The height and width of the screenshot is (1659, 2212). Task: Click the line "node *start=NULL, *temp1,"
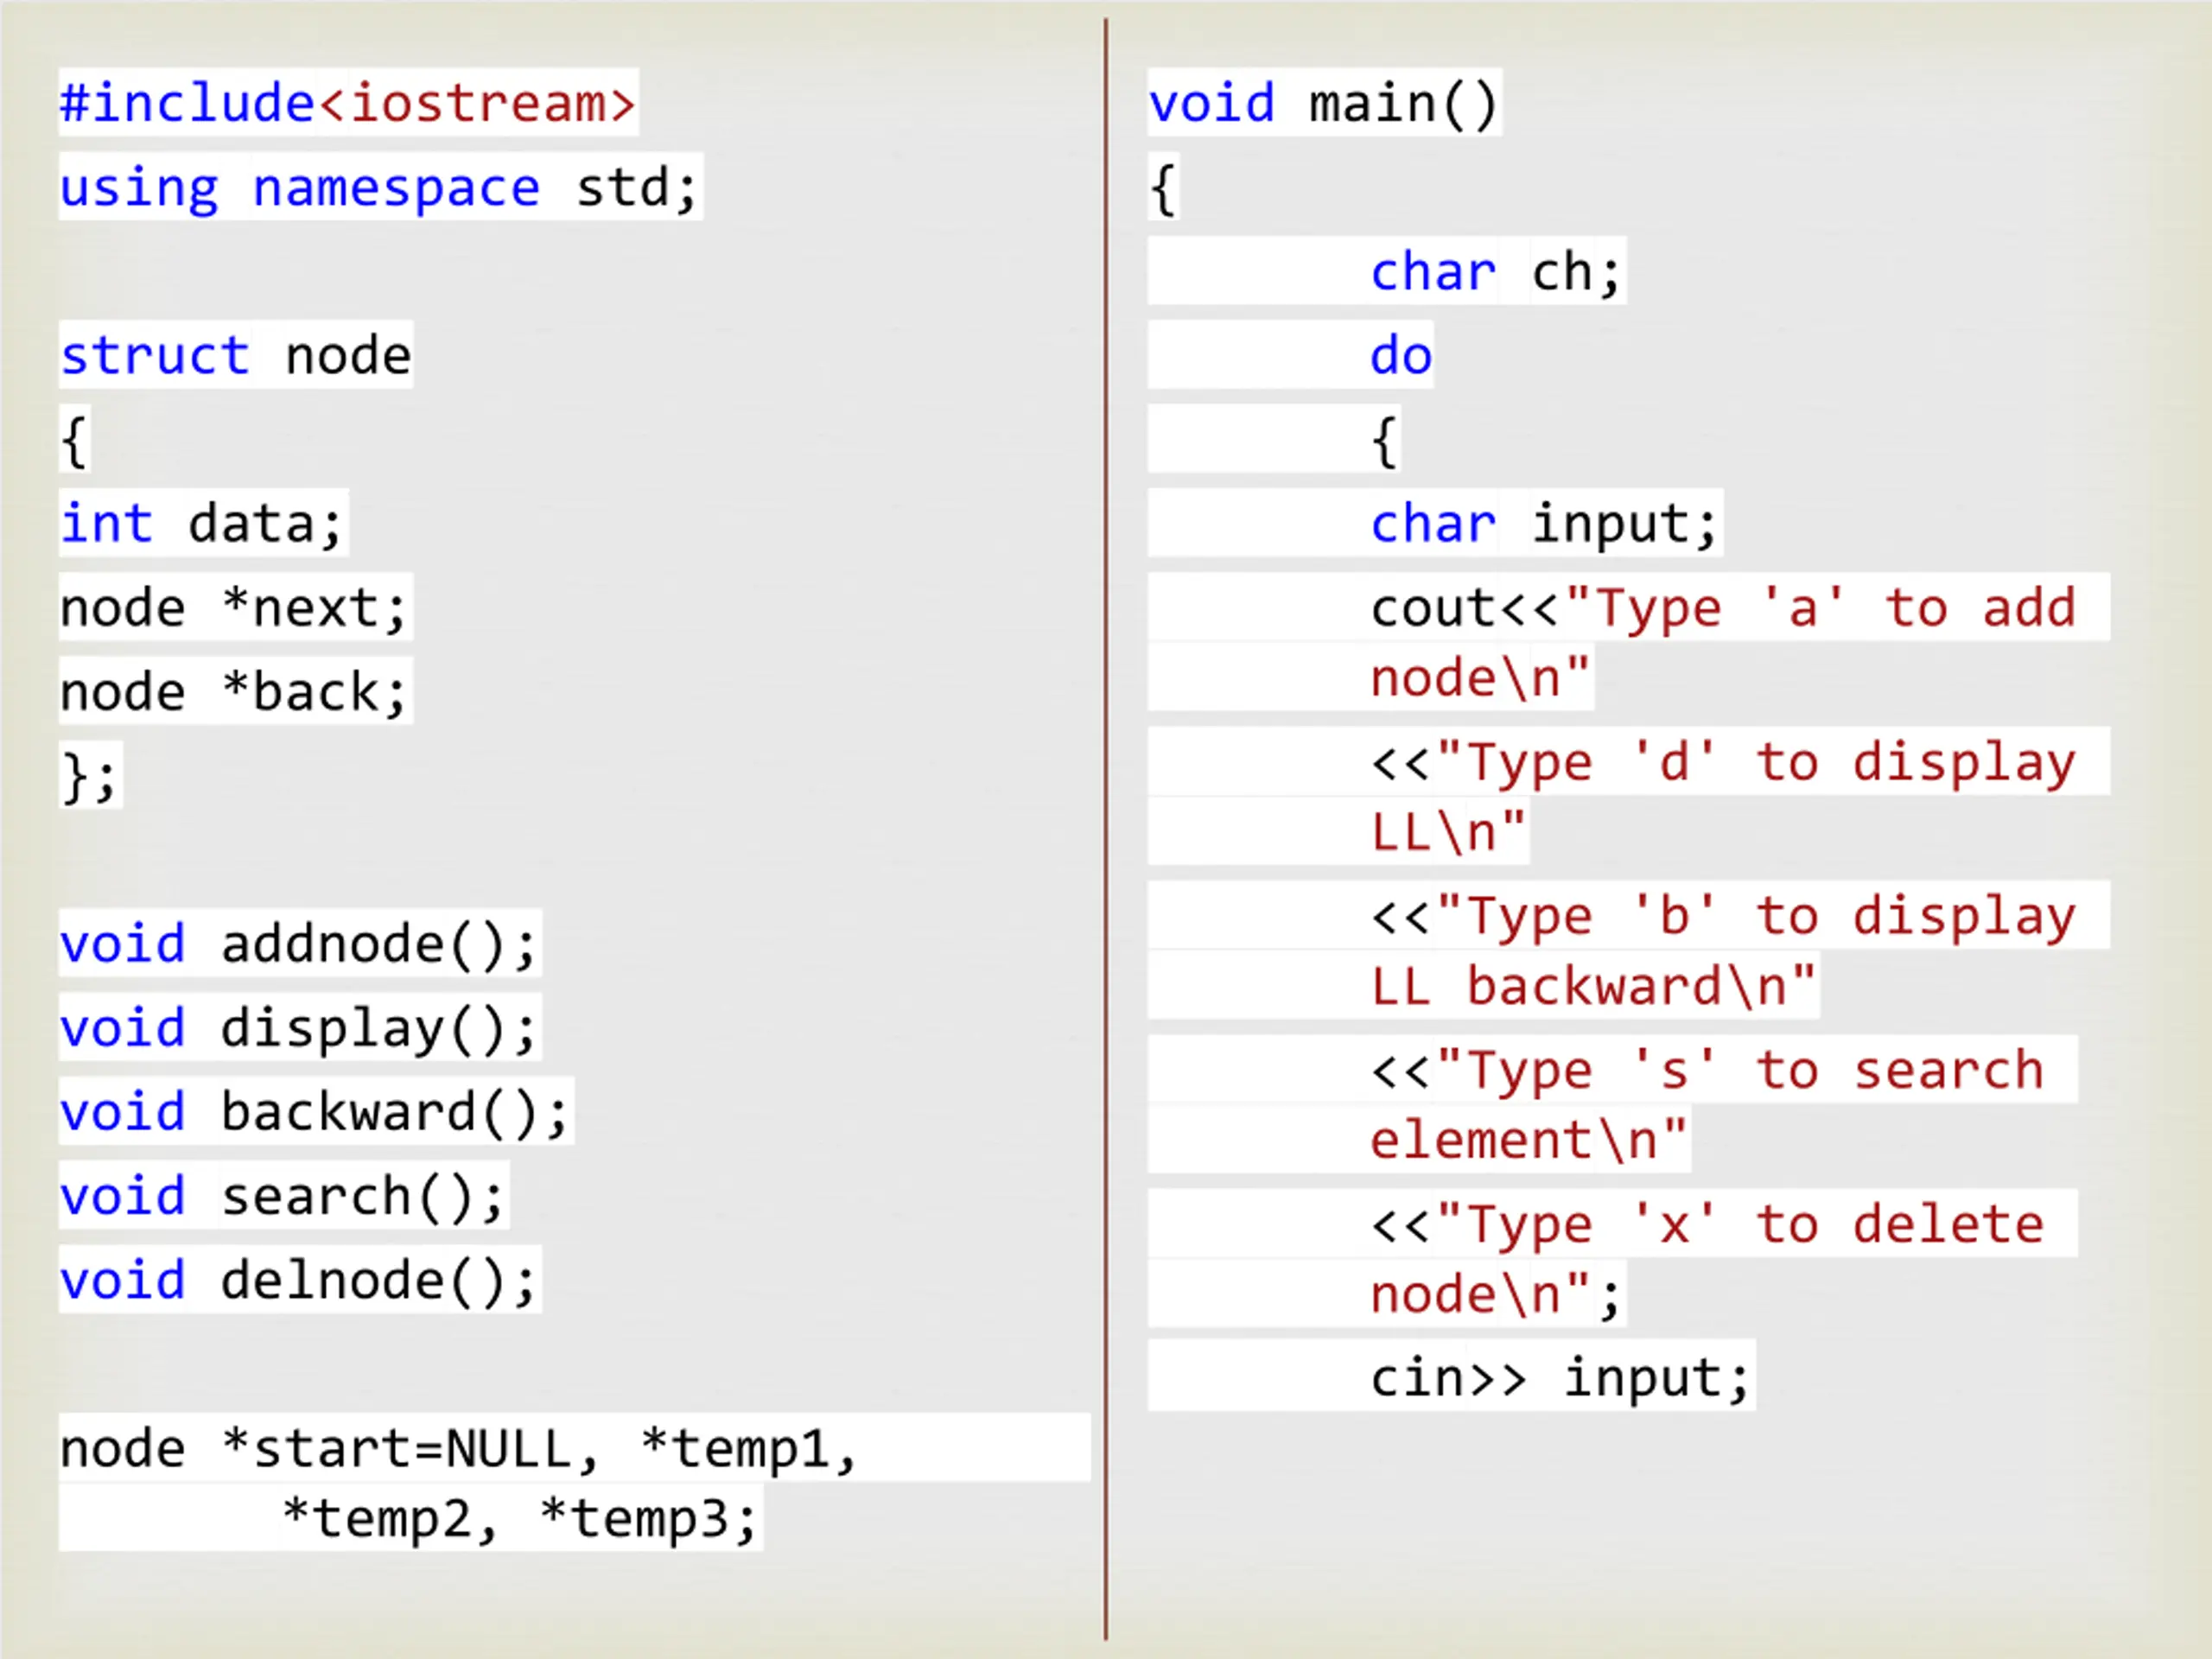pyautogui.click(x=459, y=1448)
